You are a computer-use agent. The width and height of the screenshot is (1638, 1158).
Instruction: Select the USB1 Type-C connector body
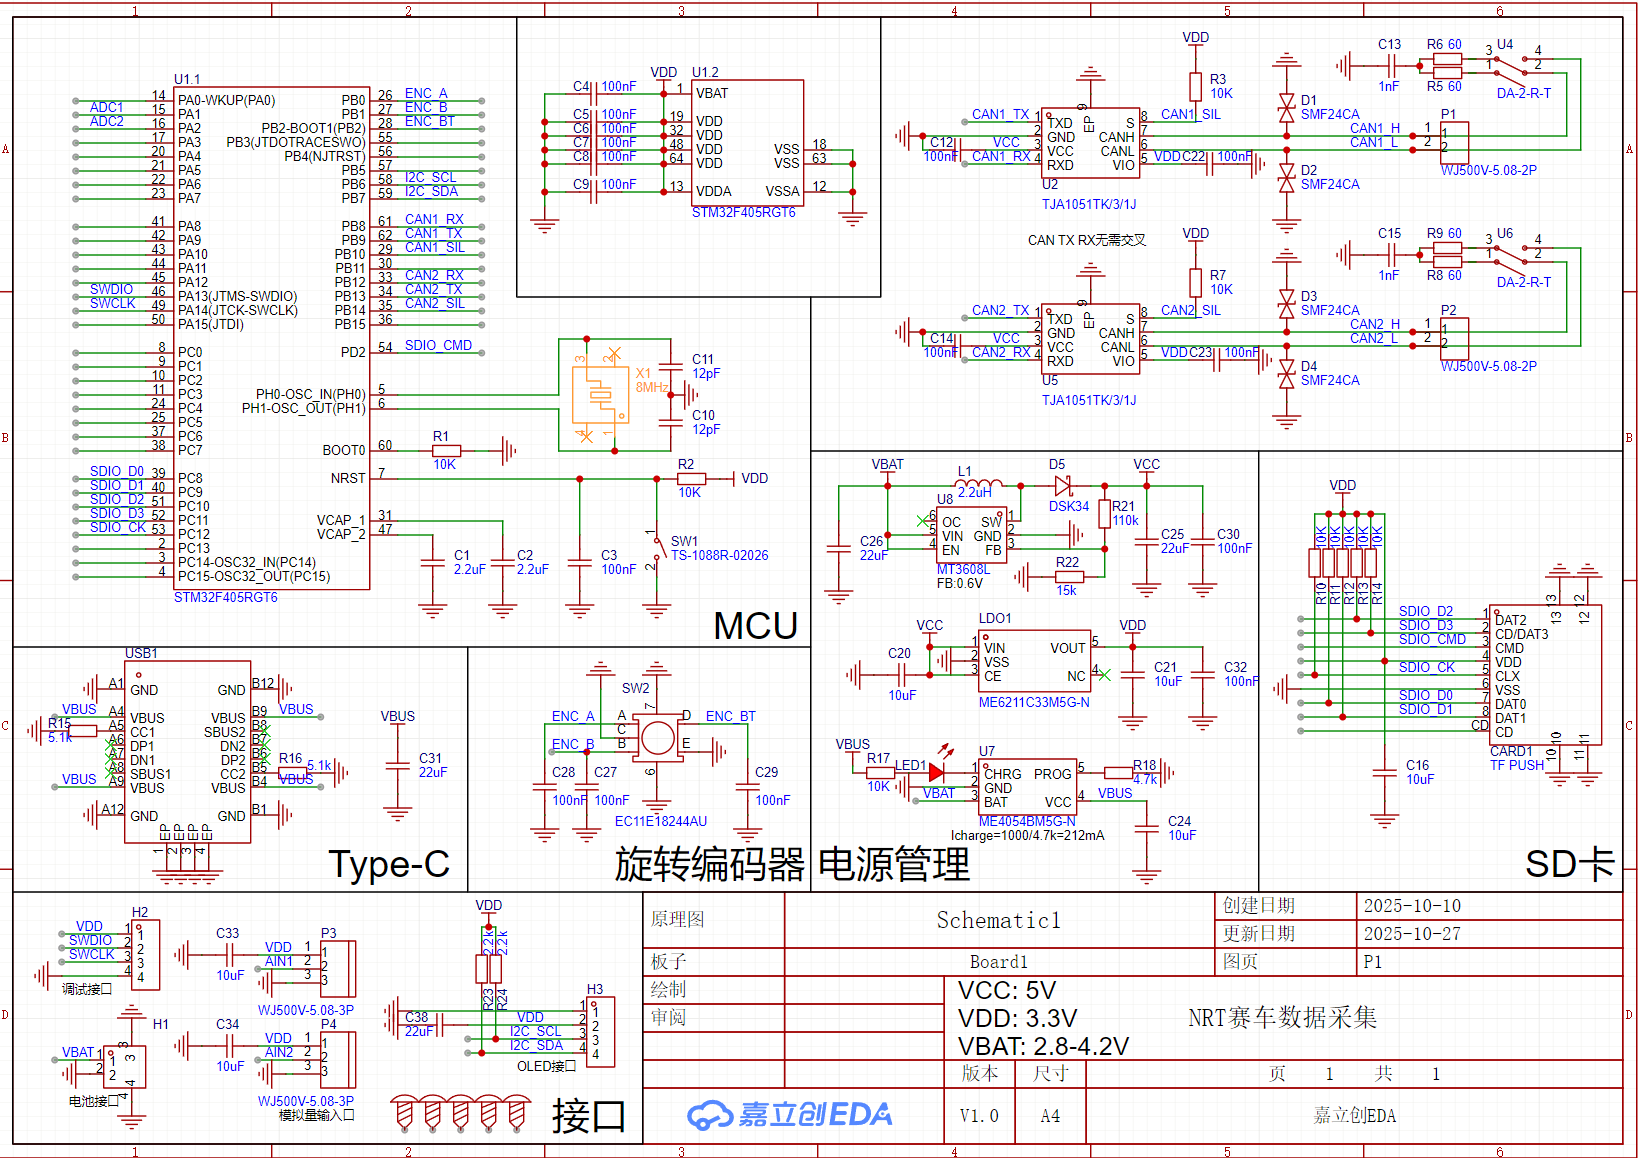tap(187, 752)
